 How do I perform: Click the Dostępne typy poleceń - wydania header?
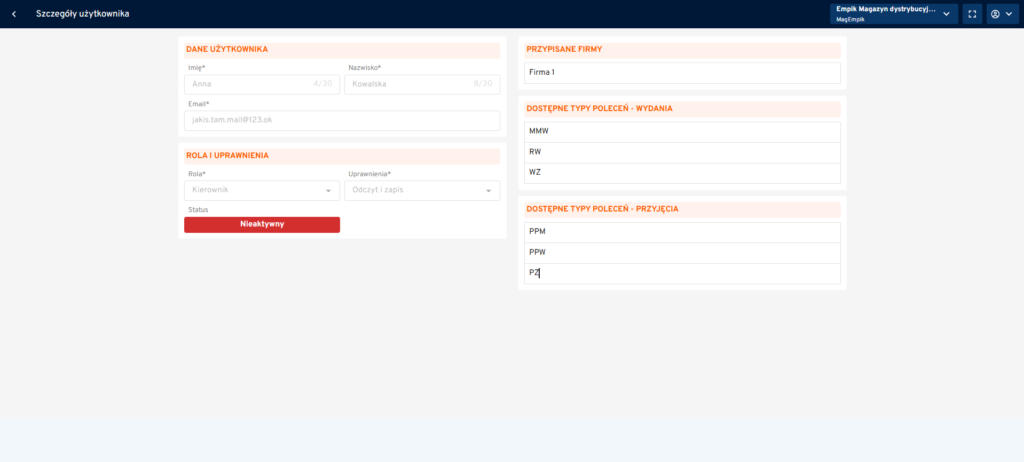(599, 108)
